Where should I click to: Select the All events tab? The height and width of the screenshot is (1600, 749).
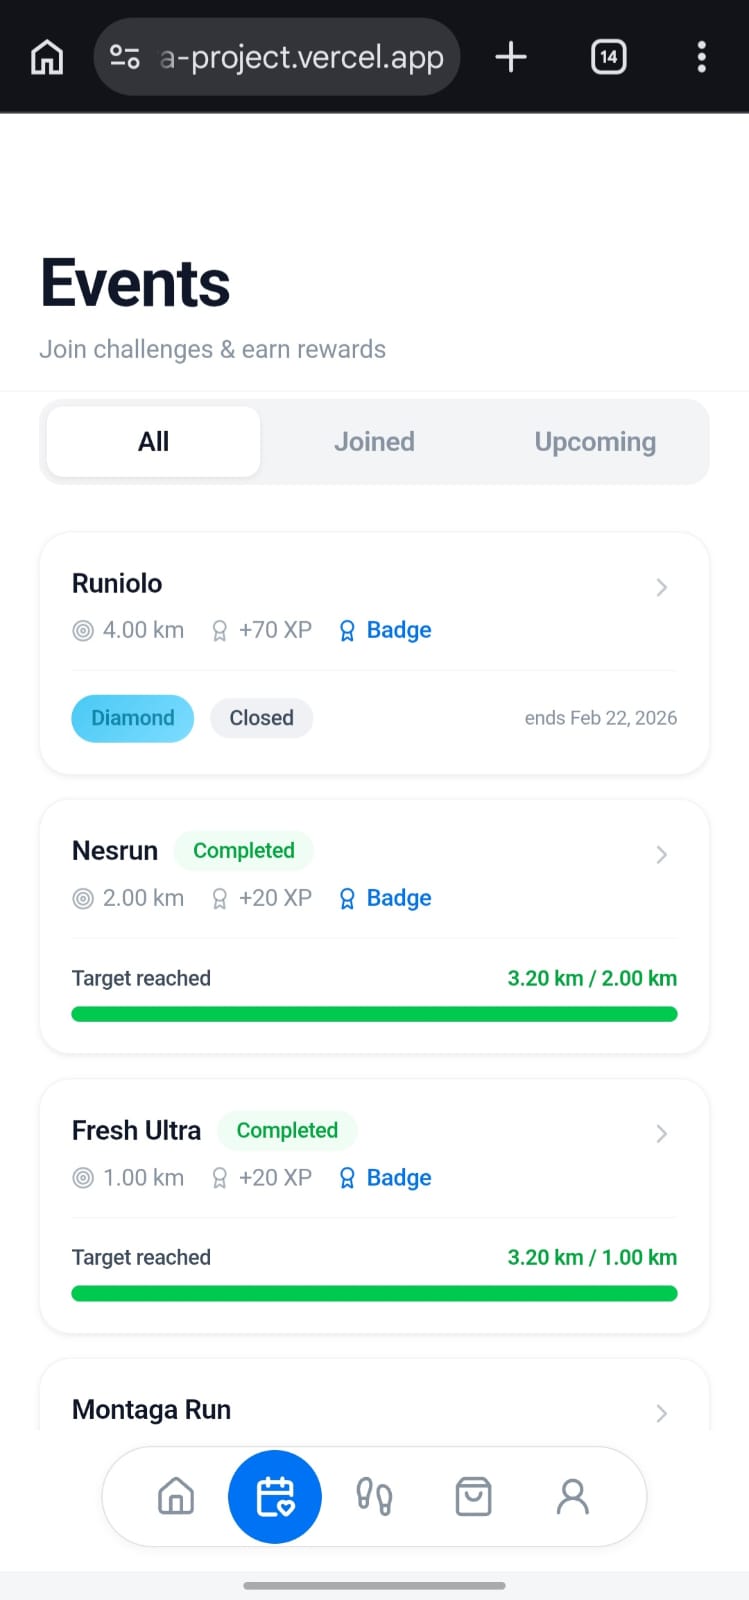(x=154, y=442)
